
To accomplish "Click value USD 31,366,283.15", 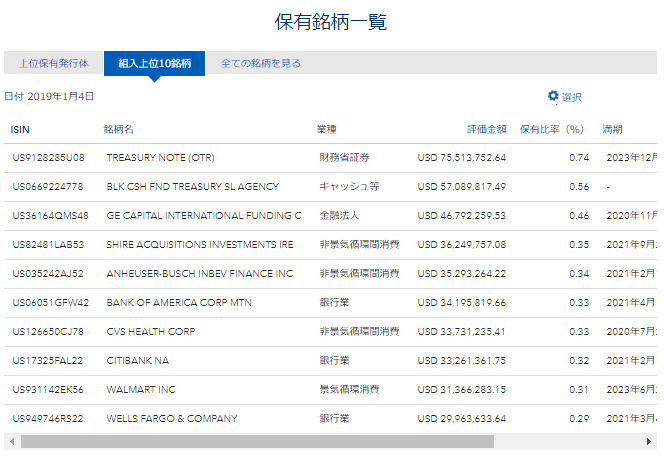I will click(462, 390).
